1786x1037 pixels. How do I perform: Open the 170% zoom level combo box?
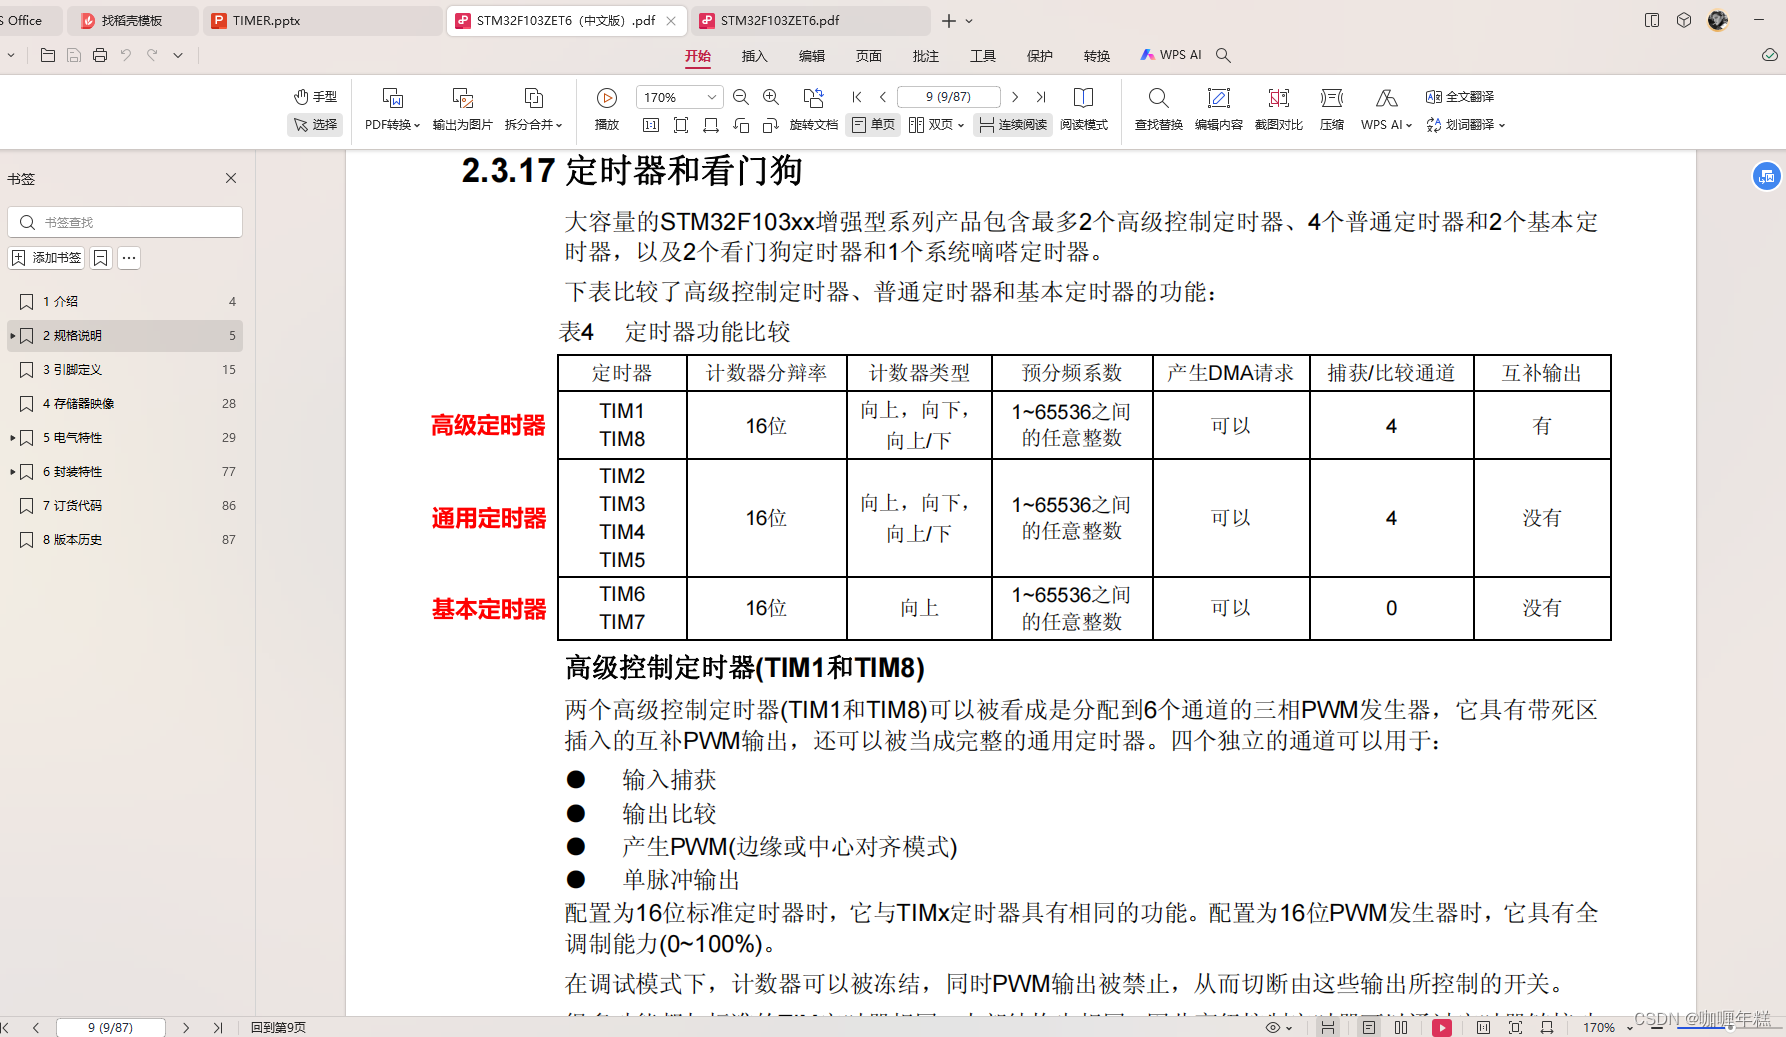[x=679, y=97]
